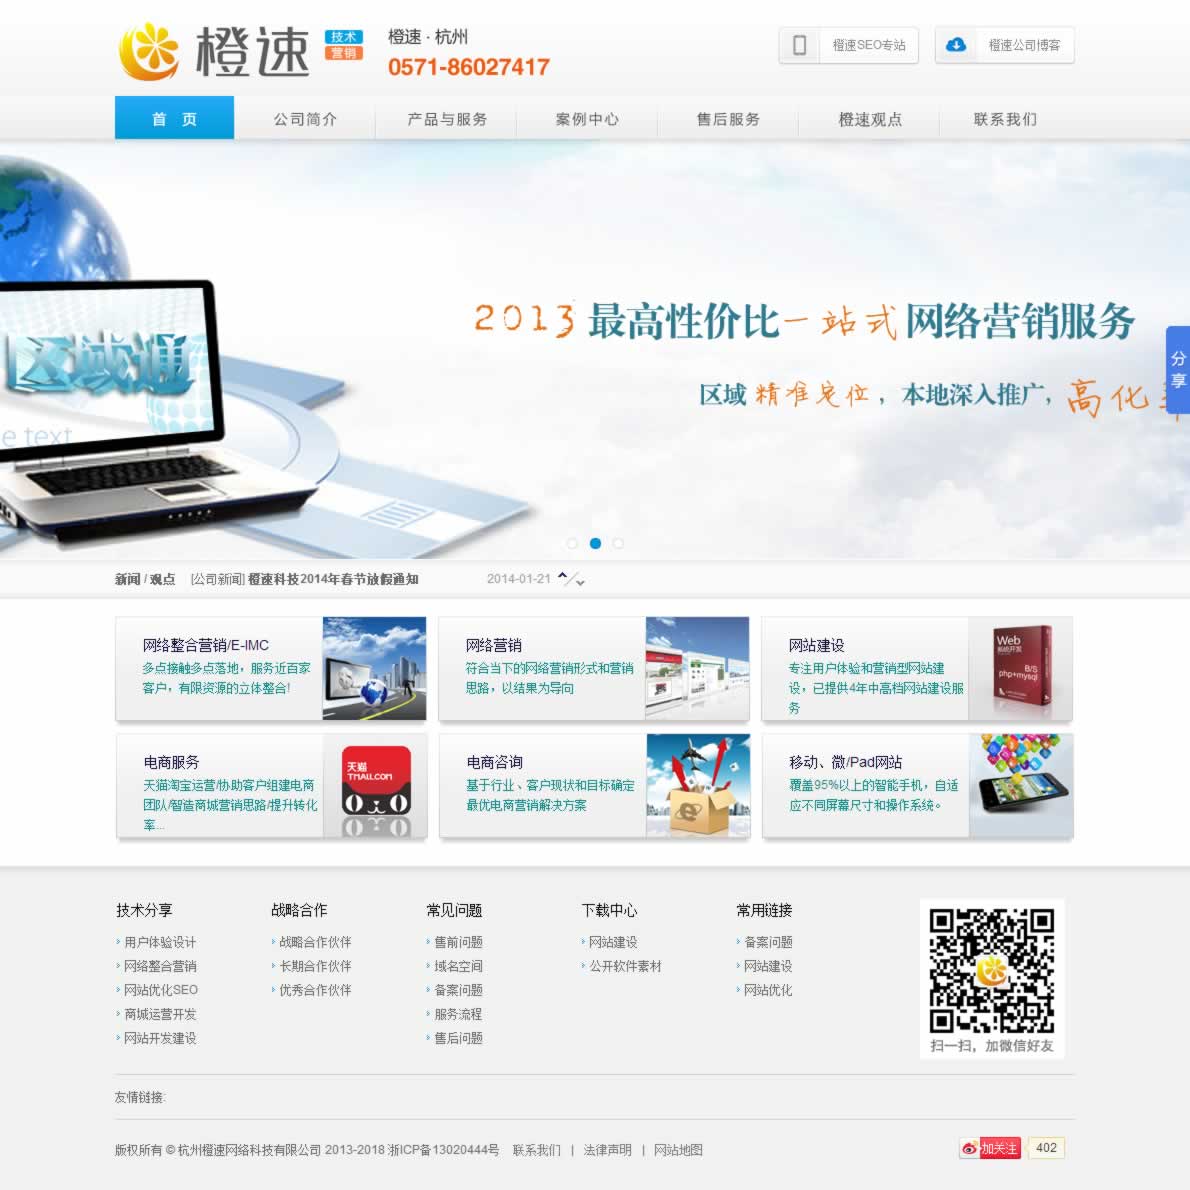Image resolution: width=1190 pixels, height=1190 pixels.
Task: Click the phone icon beside 橙速SEO专站
Action: point(799,45)
